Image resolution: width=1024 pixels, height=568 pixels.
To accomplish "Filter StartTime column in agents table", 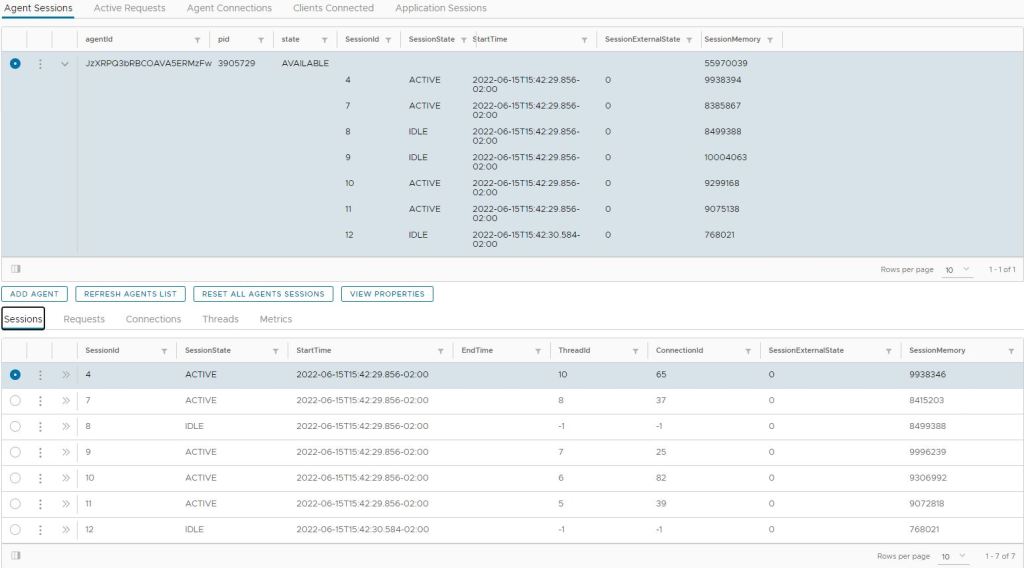I will click(584, 40).
